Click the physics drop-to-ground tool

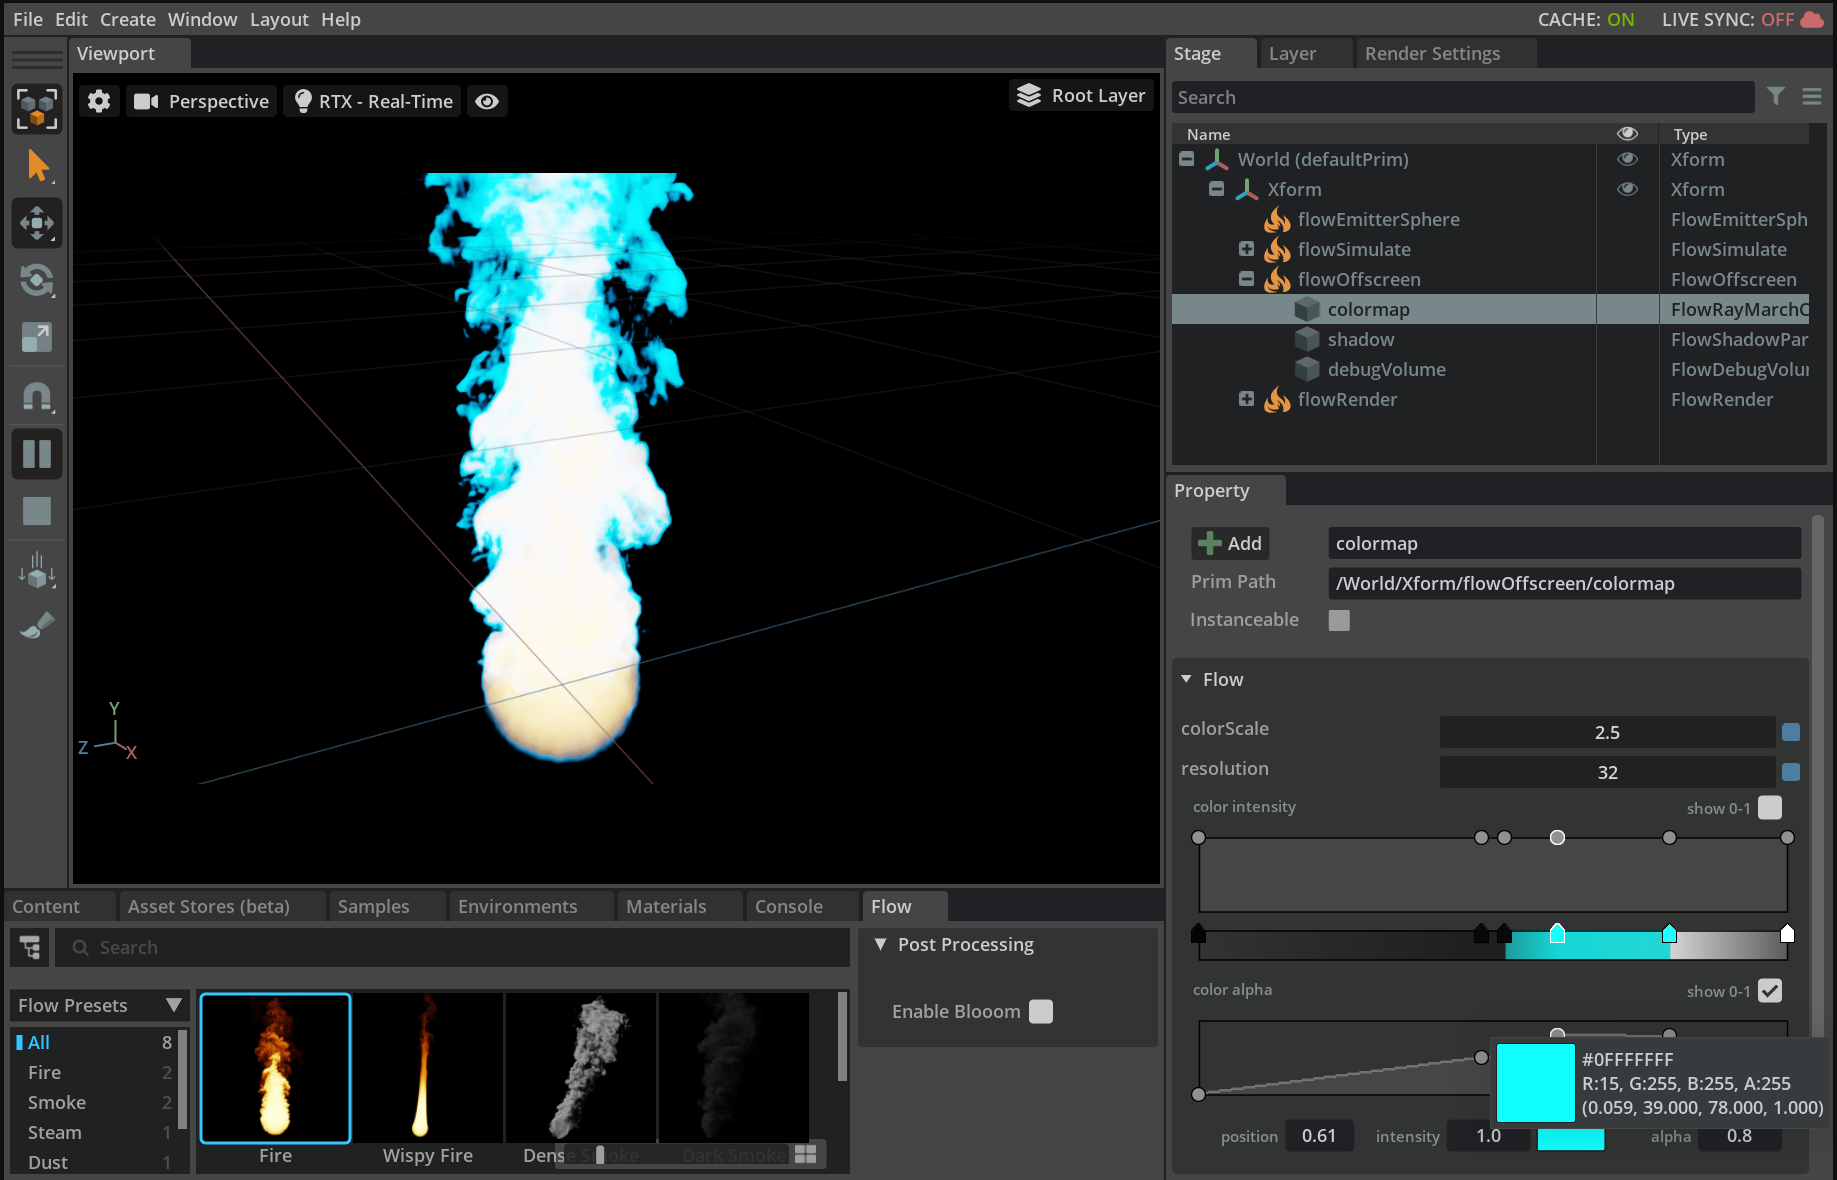pos(37,570)
